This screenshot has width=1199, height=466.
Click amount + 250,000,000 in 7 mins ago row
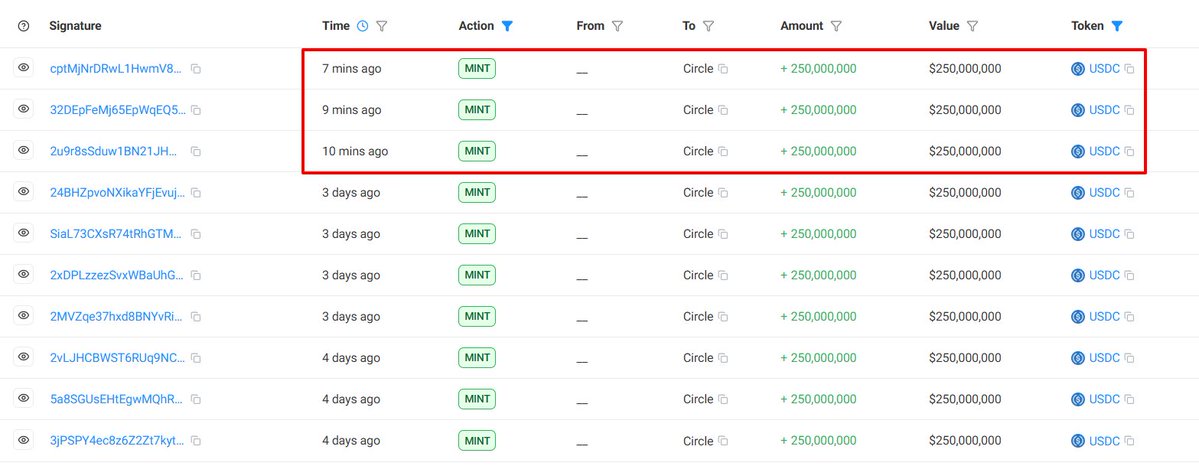(818, 69)
